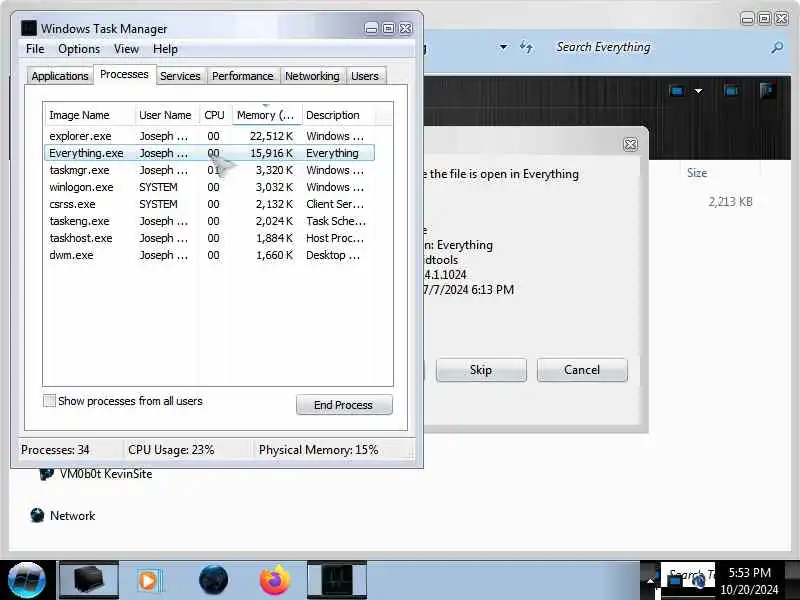Select the dwm.exe process row

coord(209,255)
